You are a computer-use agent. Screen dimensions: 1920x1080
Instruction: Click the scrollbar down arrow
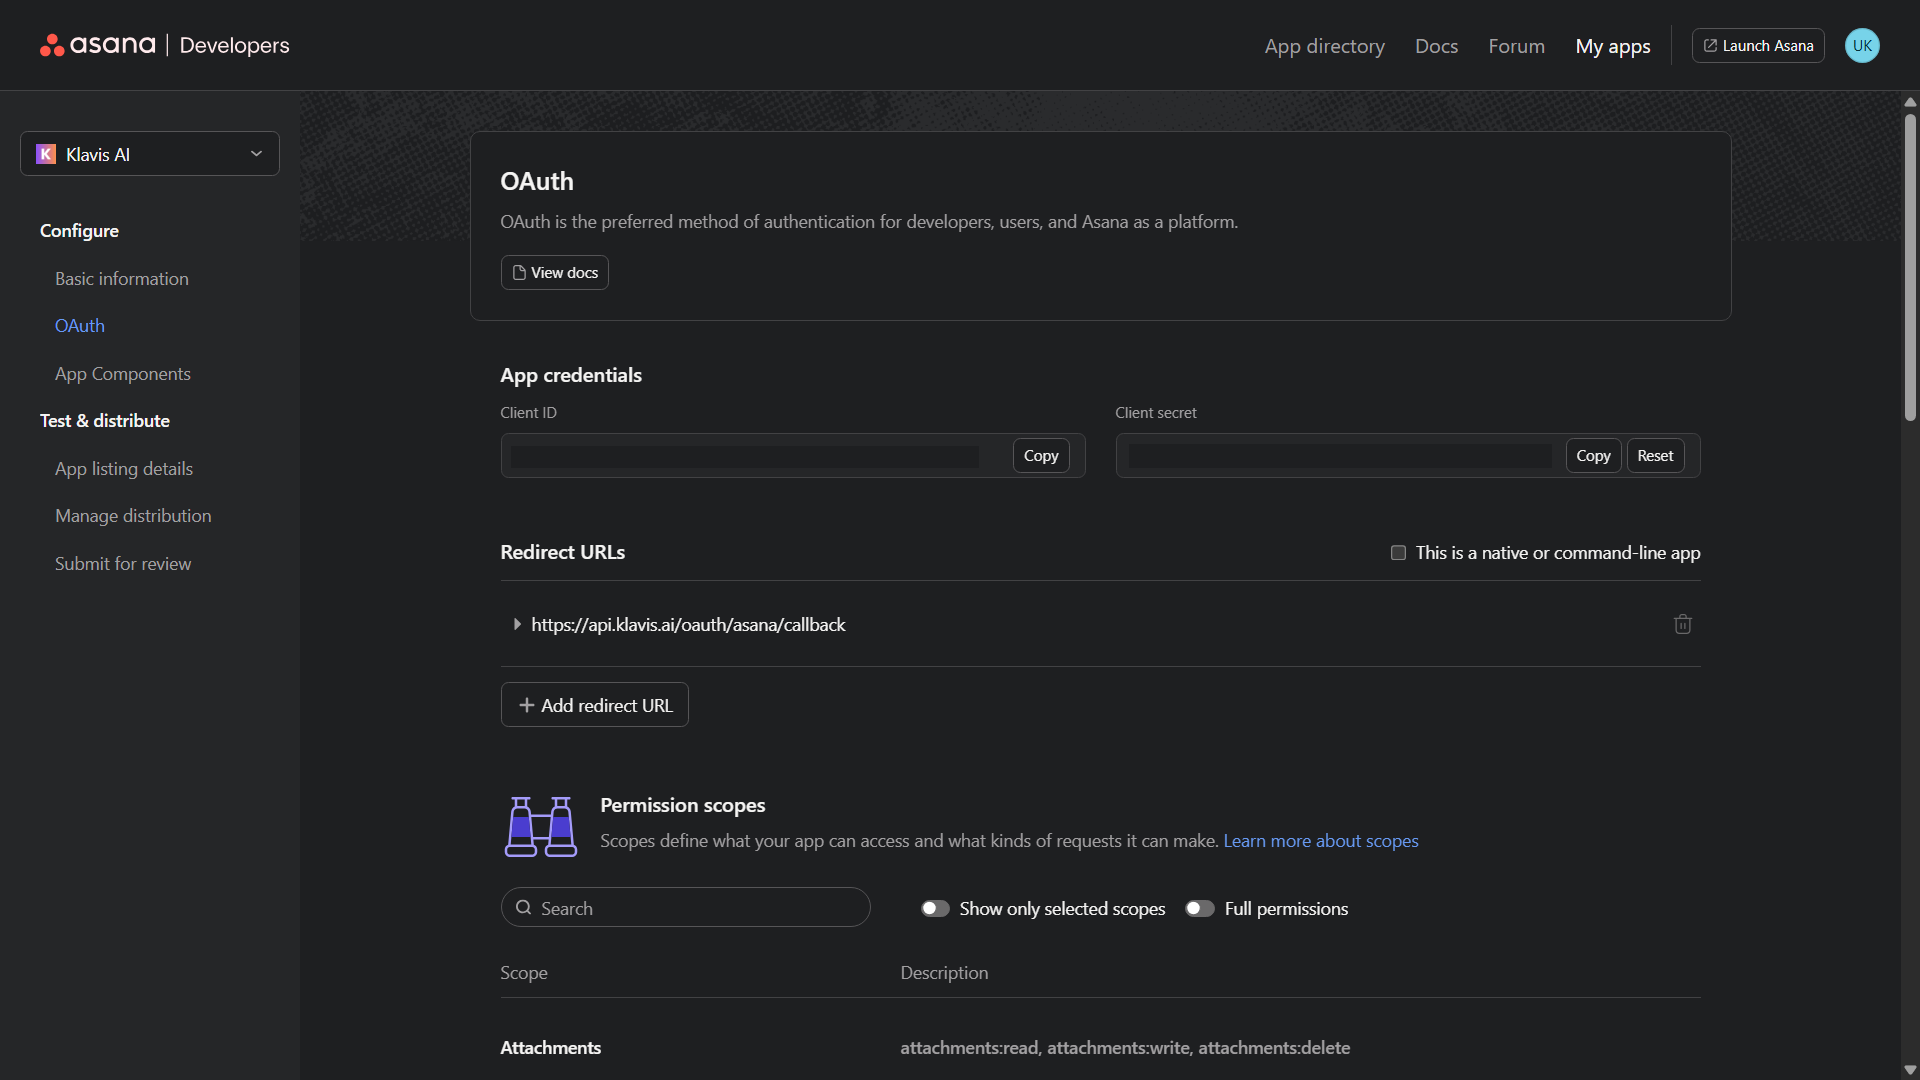[1910, 1070]
